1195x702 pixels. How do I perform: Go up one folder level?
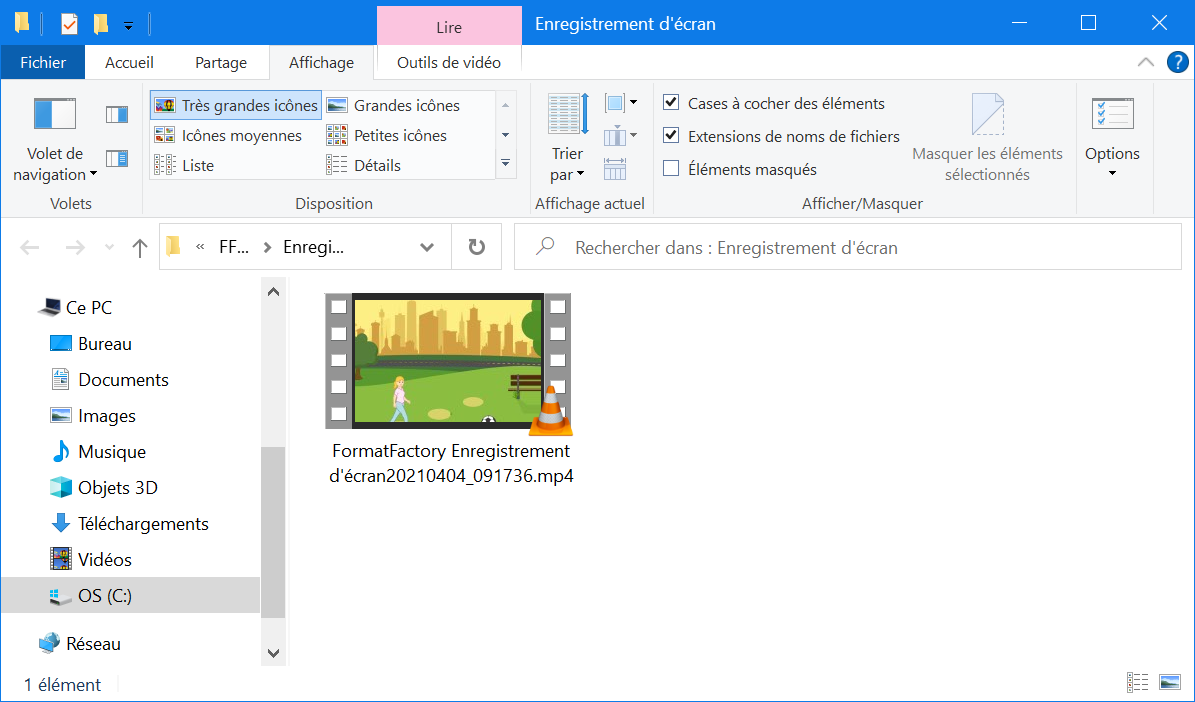pyautogui.click(x=139, y=247)
